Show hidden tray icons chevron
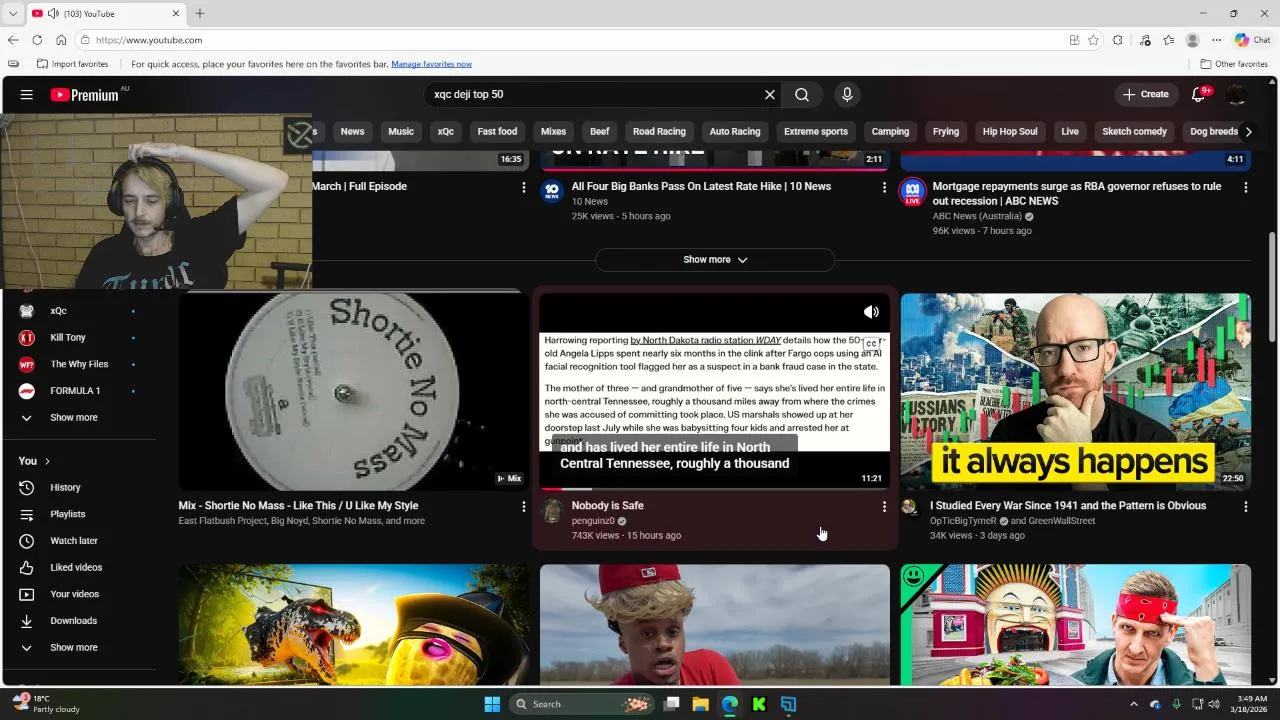The width and height of the screenshot is (1280, 720). pos(1133,704)
